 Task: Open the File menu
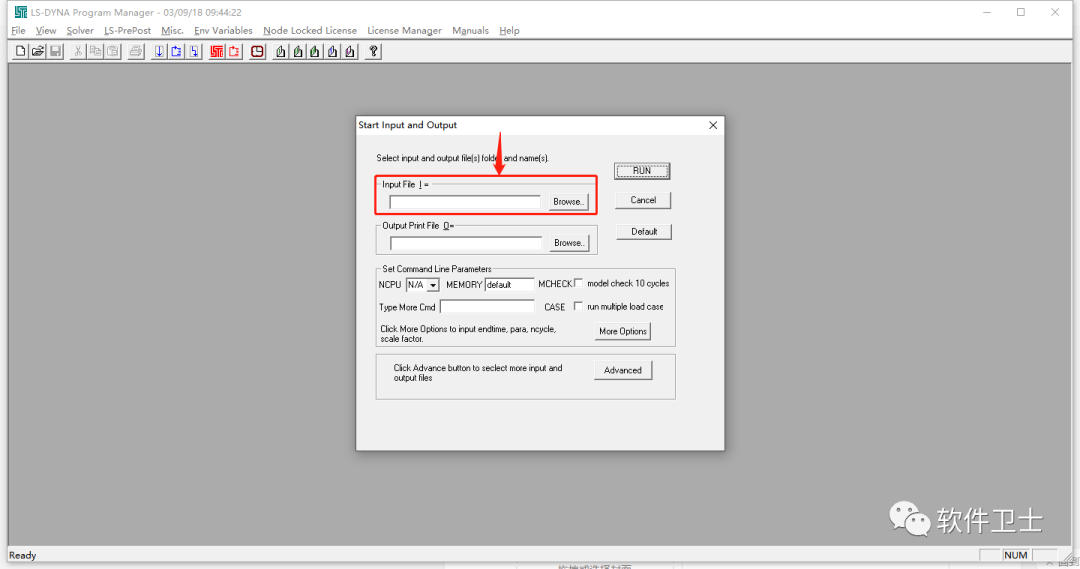pos(19,30)
